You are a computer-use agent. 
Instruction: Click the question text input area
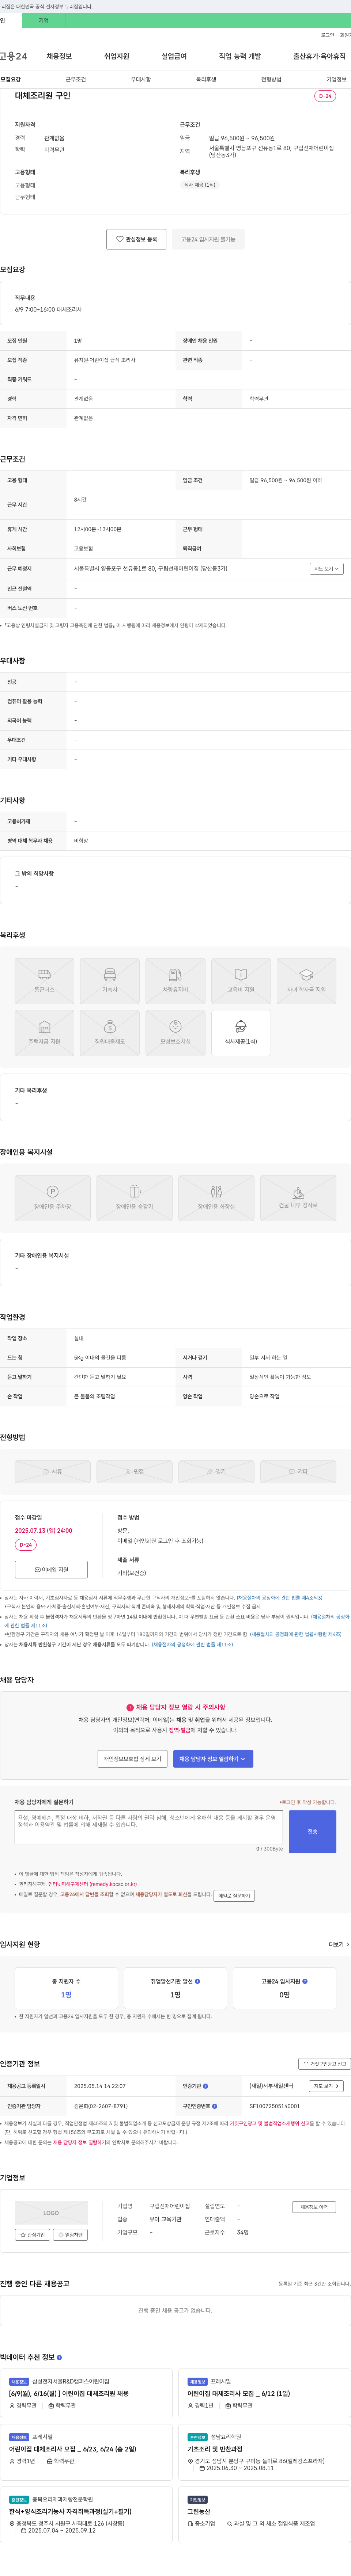pos(149,1828)
